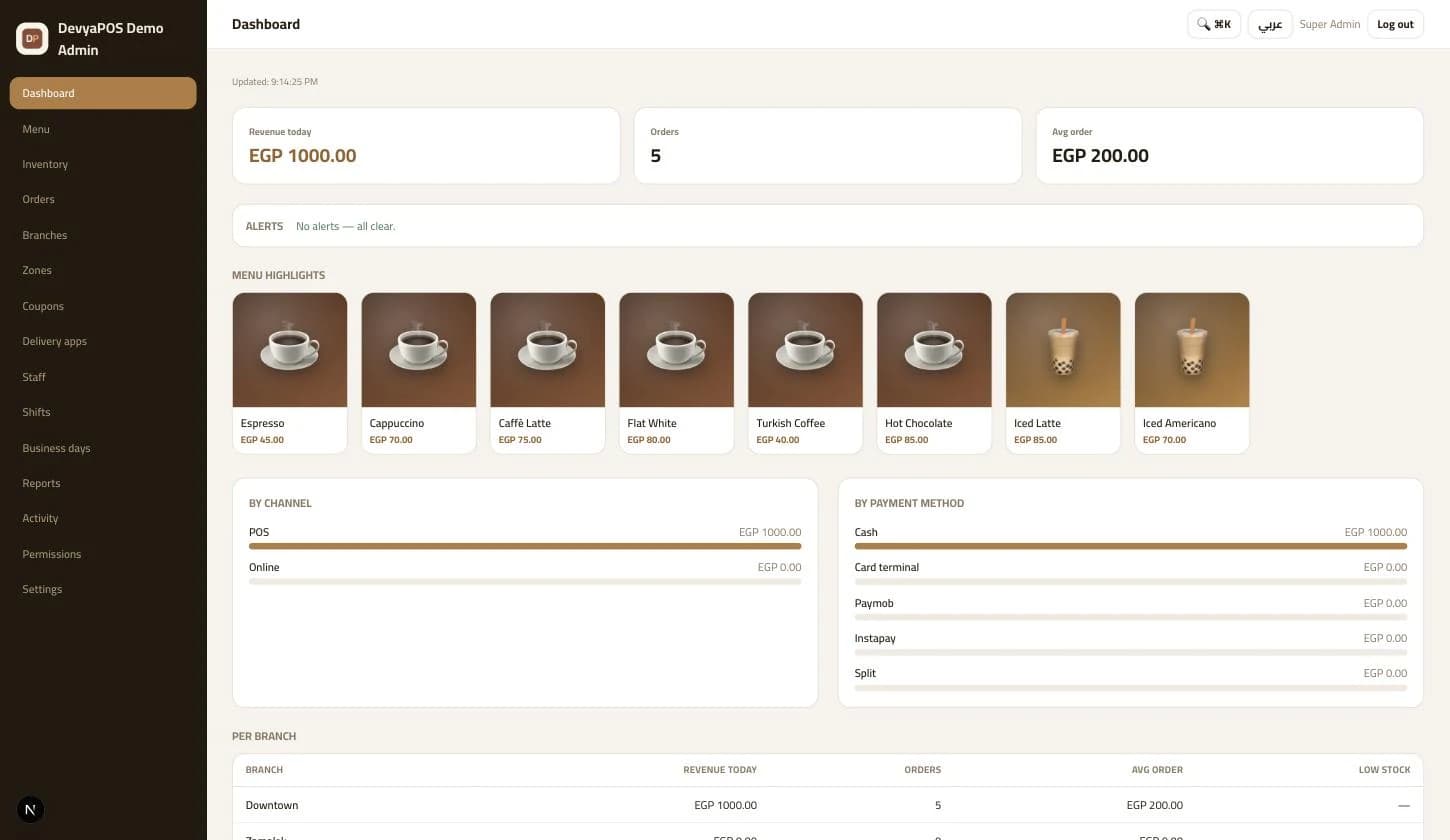Click the Orders count 5 card
Screen dimensions: 1450x840
click(828, 146)
